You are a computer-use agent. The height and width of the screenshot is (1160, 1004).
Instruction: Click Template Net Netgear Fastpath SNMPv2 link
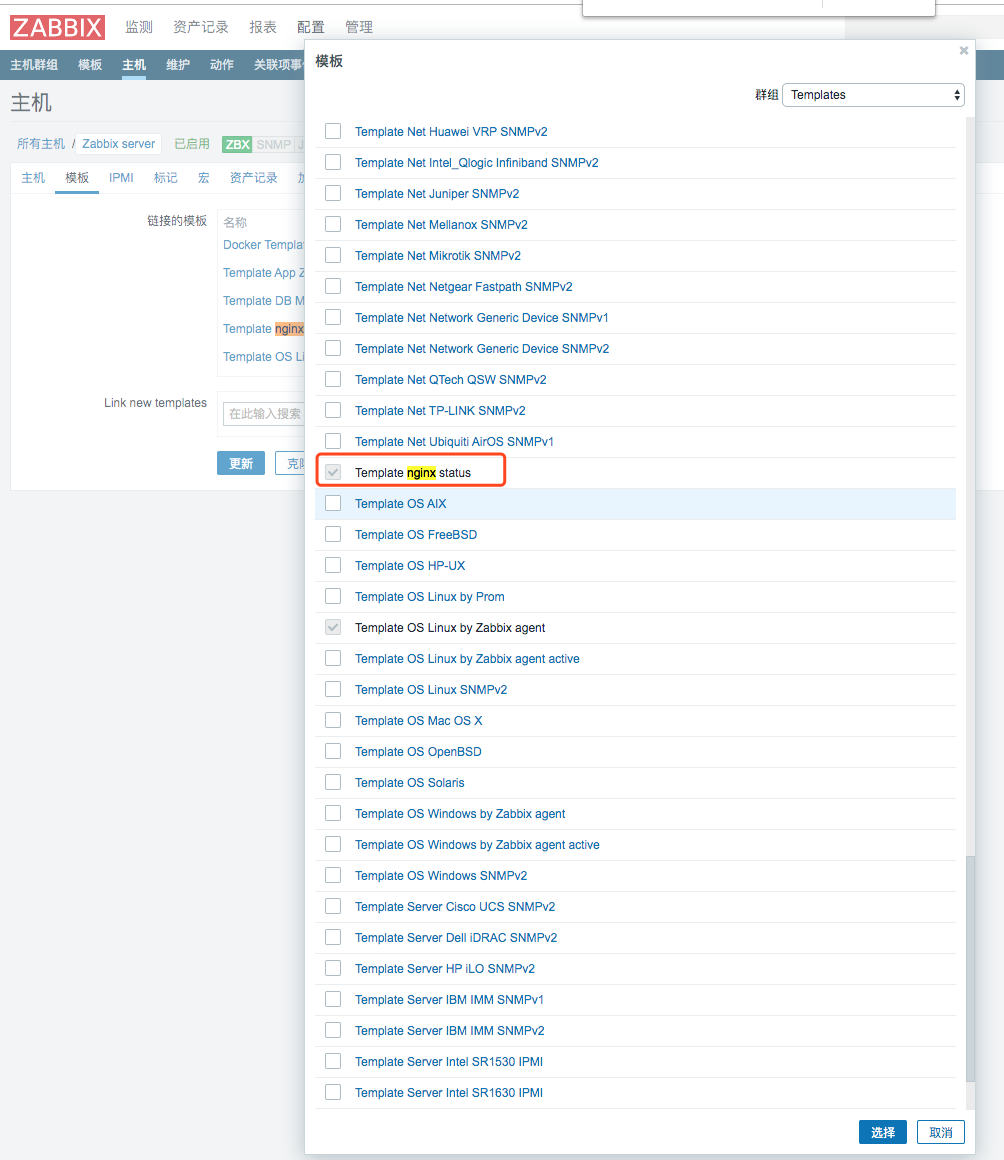[463, 287]
